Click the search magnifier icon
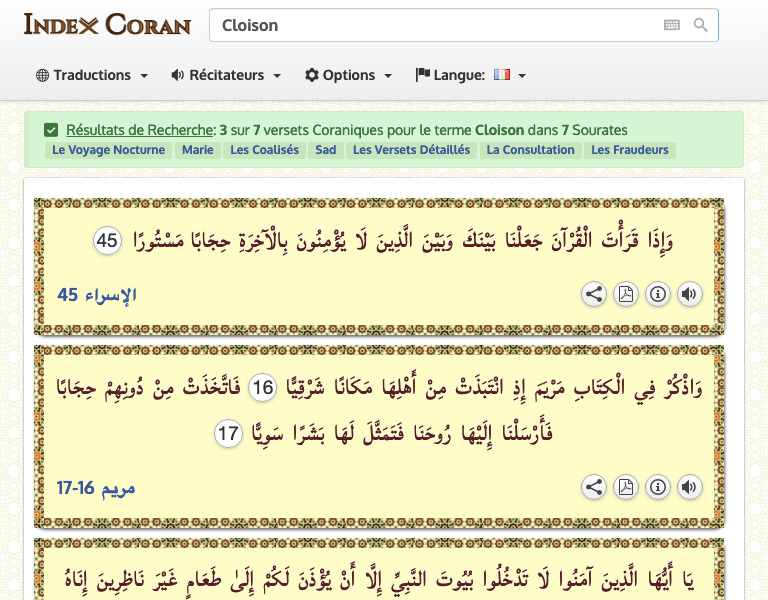Image resolution: width=768 pixels, height=600 pixels. [x=701, y=25]
